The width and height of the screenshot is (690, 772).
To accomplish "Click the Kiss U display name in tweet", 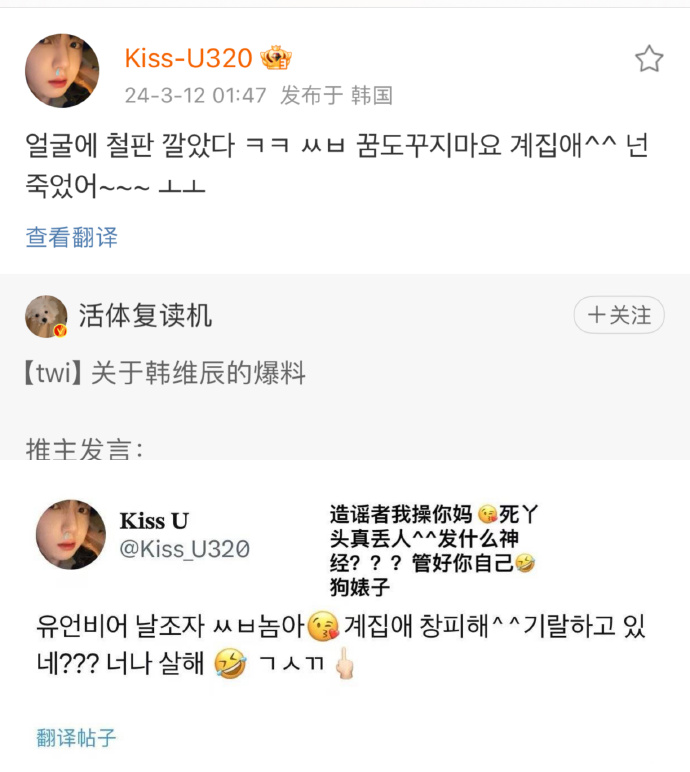I will 154,521.
